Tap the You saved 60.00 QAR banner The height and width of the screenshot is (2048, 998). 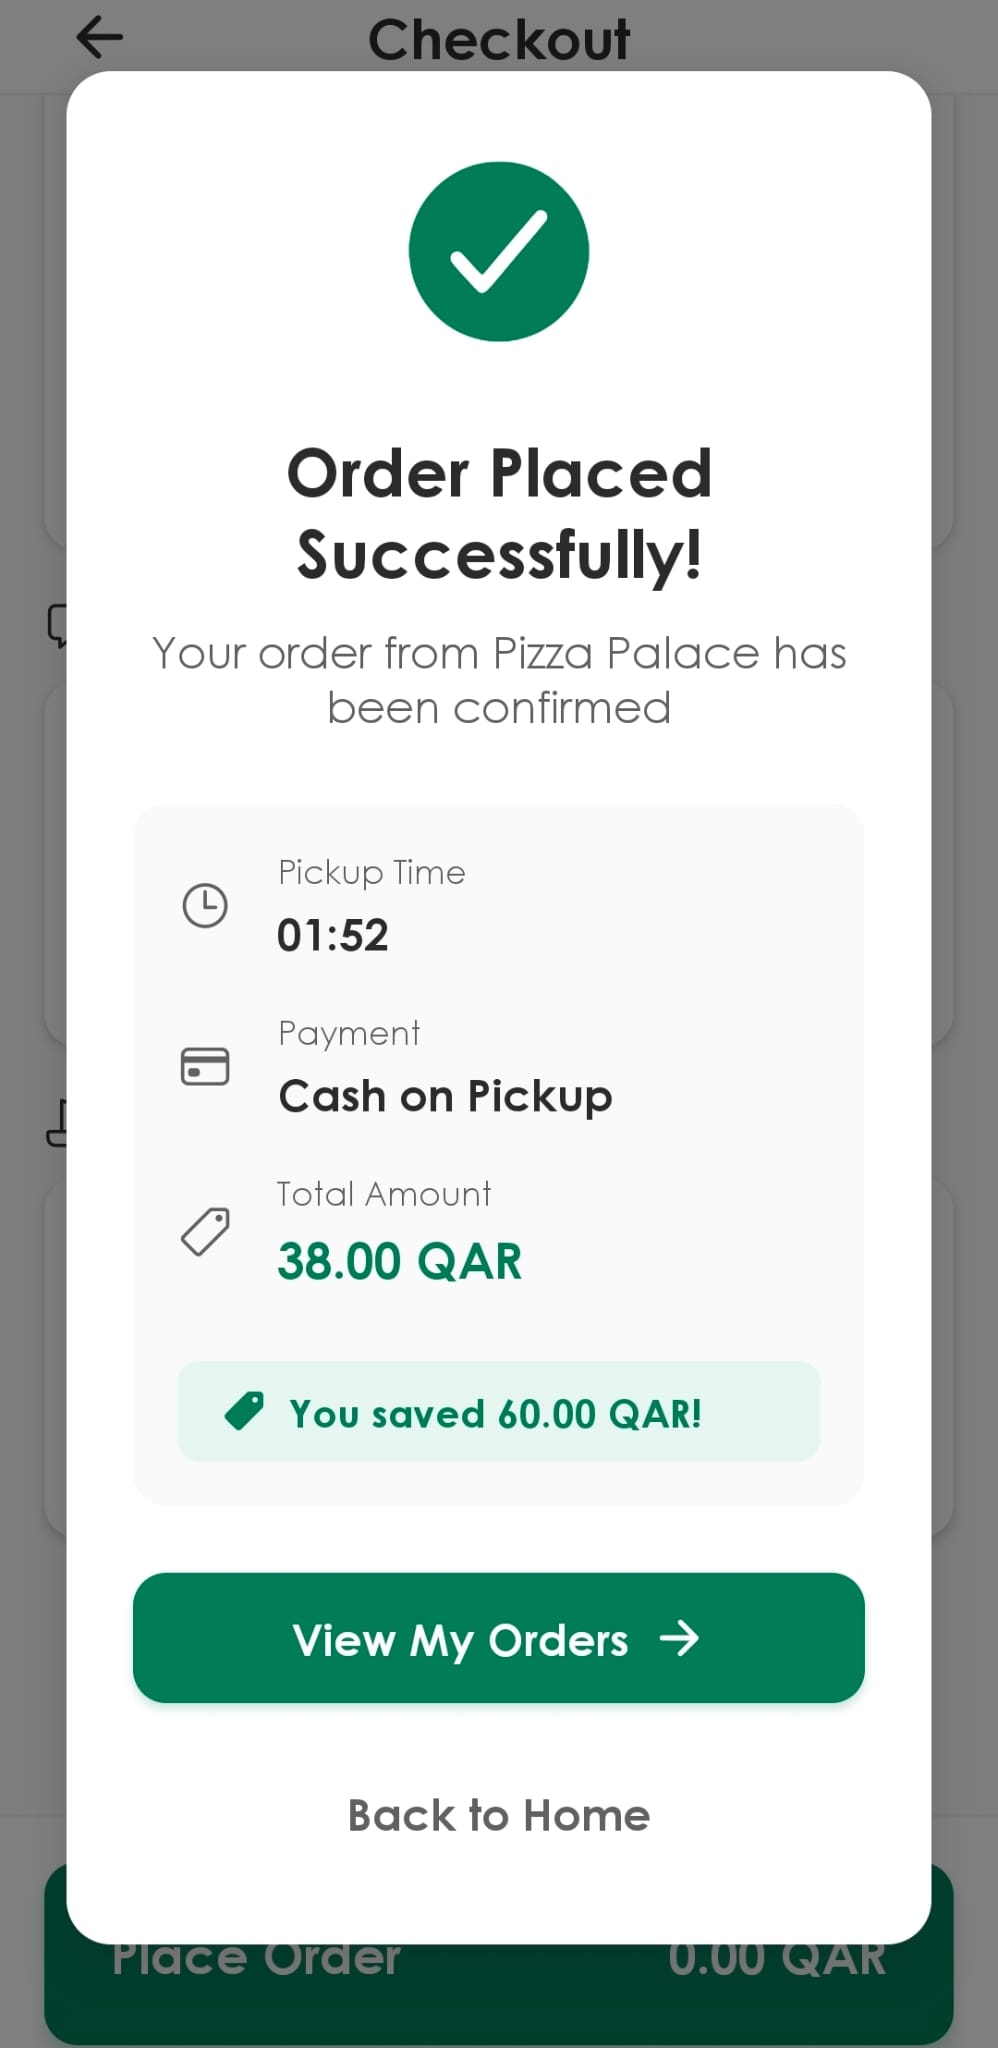[498, 1412]
